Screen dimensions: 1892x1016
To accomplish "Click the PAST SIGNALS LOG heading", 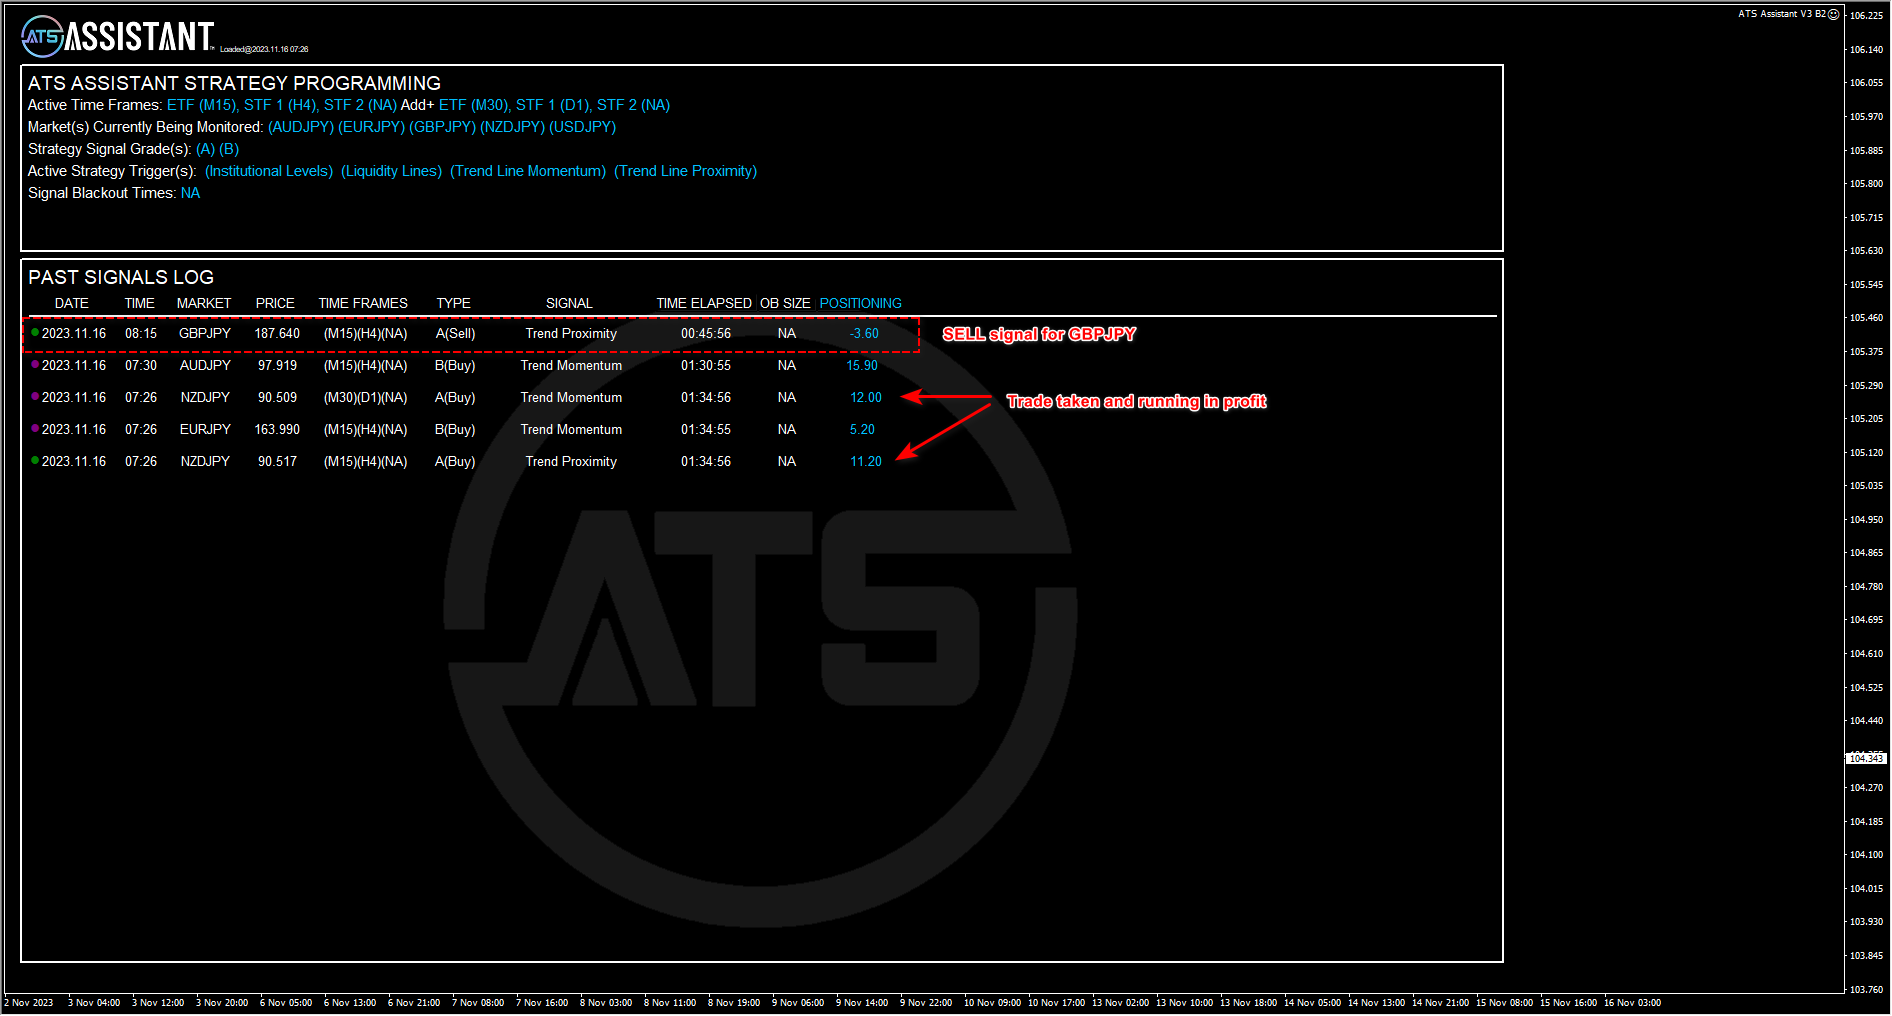I will (121, 277).
